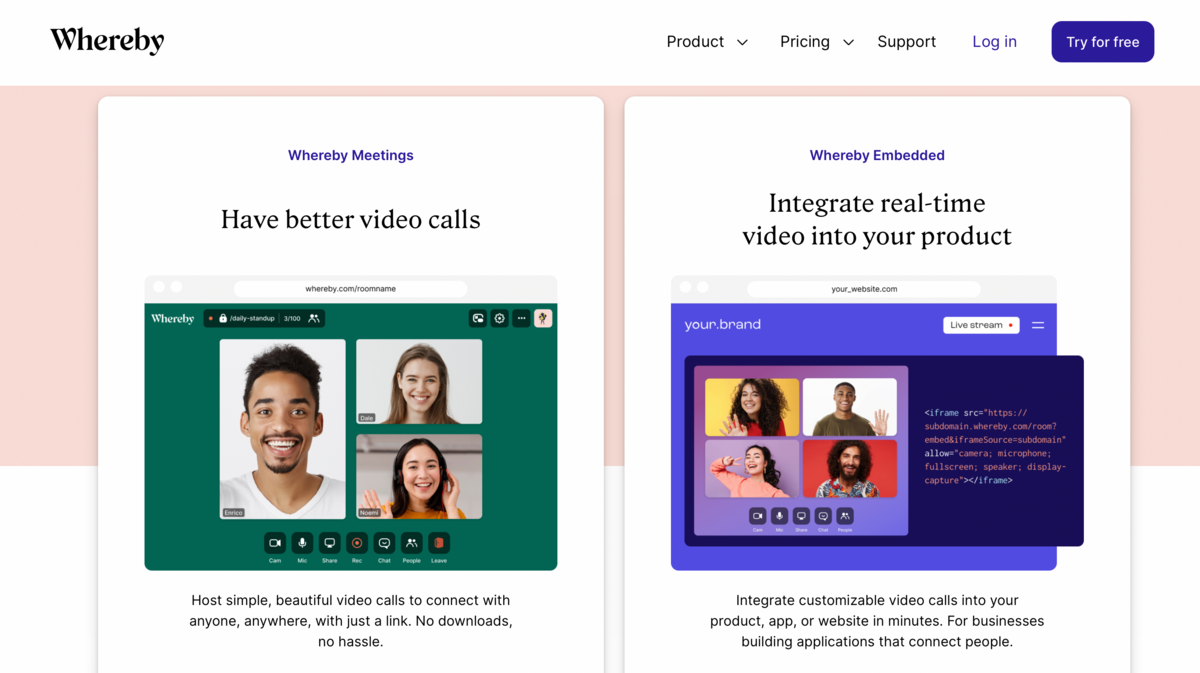The width and height of the screenshot is (1200, 673).
Task: Click the Chat icon in the embedded preview
Action: click(823, 516)
